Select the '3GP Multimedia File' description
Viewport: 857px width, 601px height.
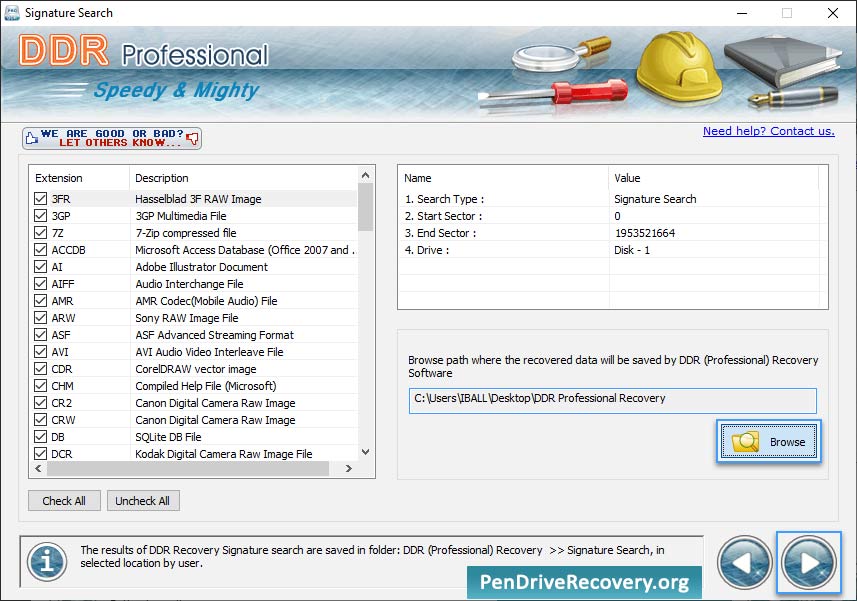[181, 216]
